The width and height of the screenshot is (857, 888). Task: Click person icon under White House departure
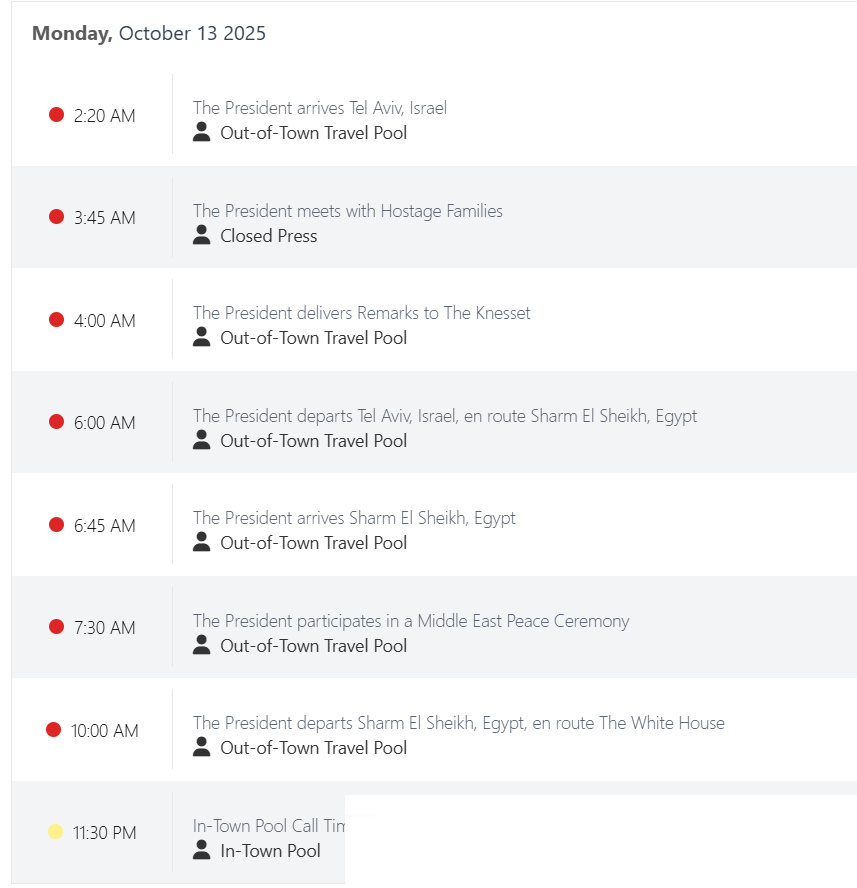(202, 747)
